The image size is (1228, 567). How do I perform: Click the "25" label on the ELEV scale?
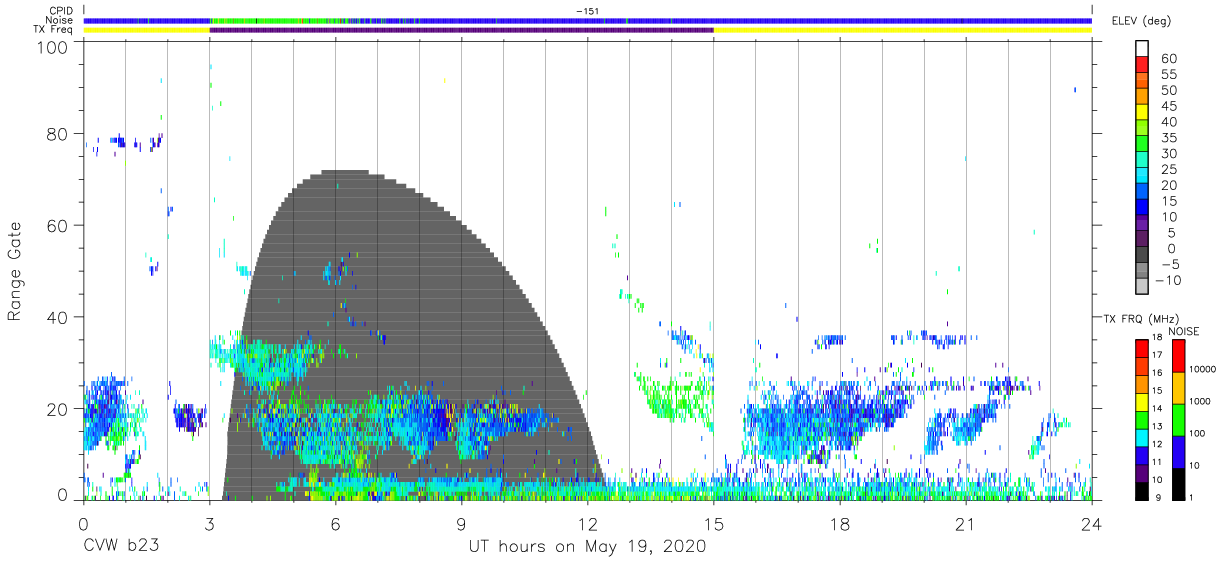pos(1168,169)
